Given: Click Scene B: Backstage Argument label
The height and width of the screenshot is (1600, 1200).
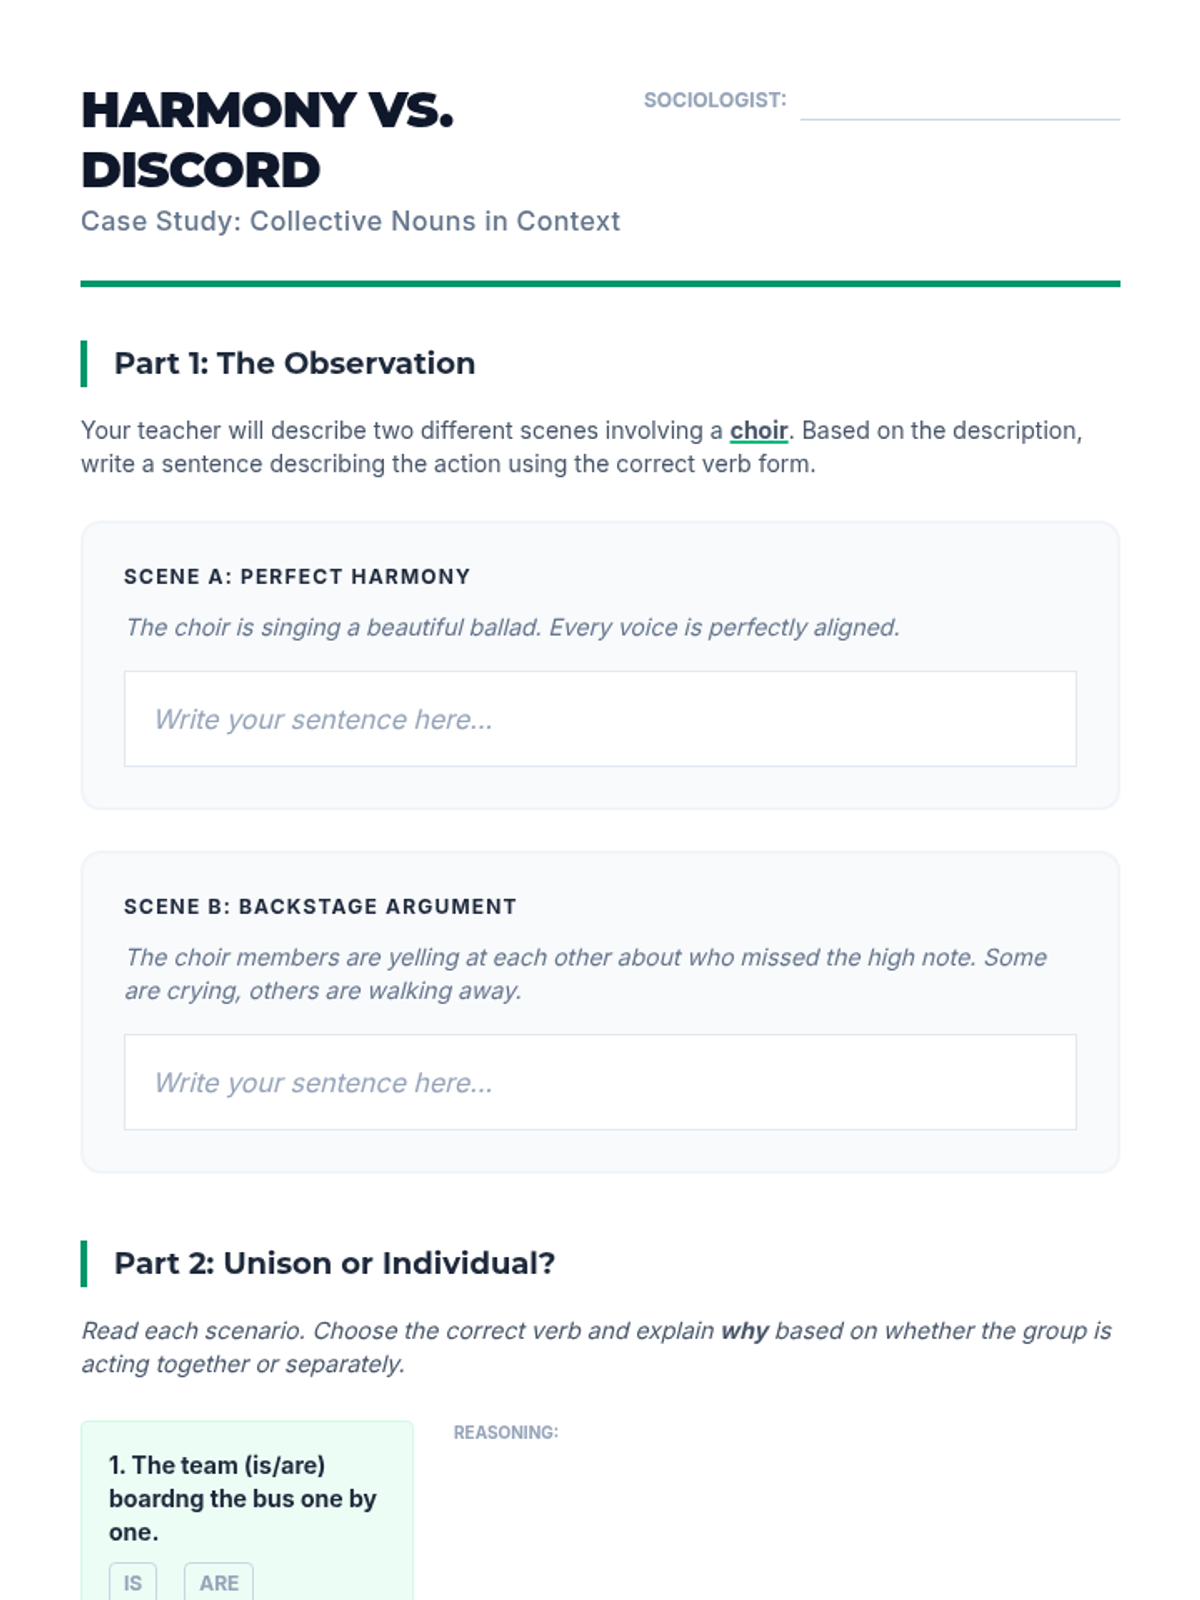Looking at the screenshot, I should click(x=320, y=906).
